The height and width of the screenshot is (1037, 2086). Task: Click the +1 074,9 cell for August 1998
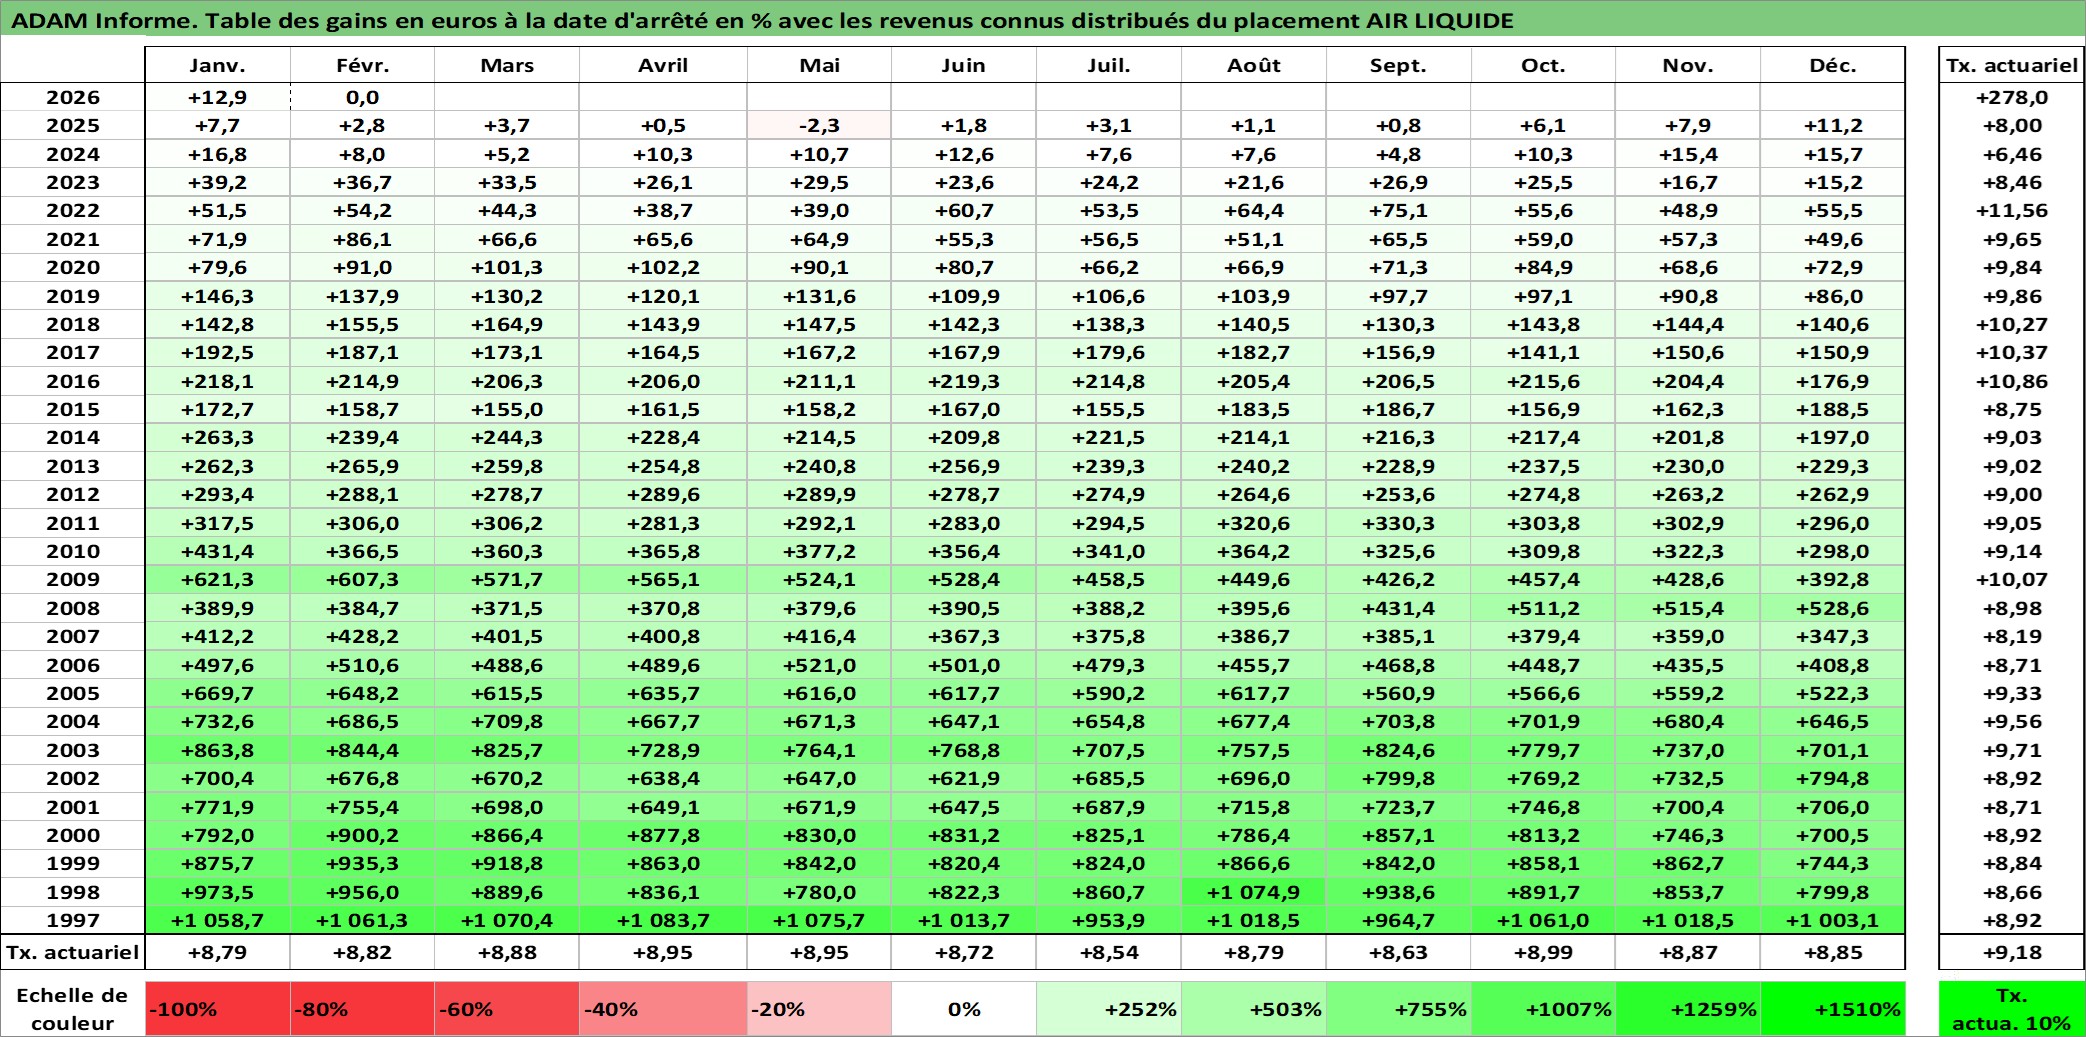coord(1254,892)
